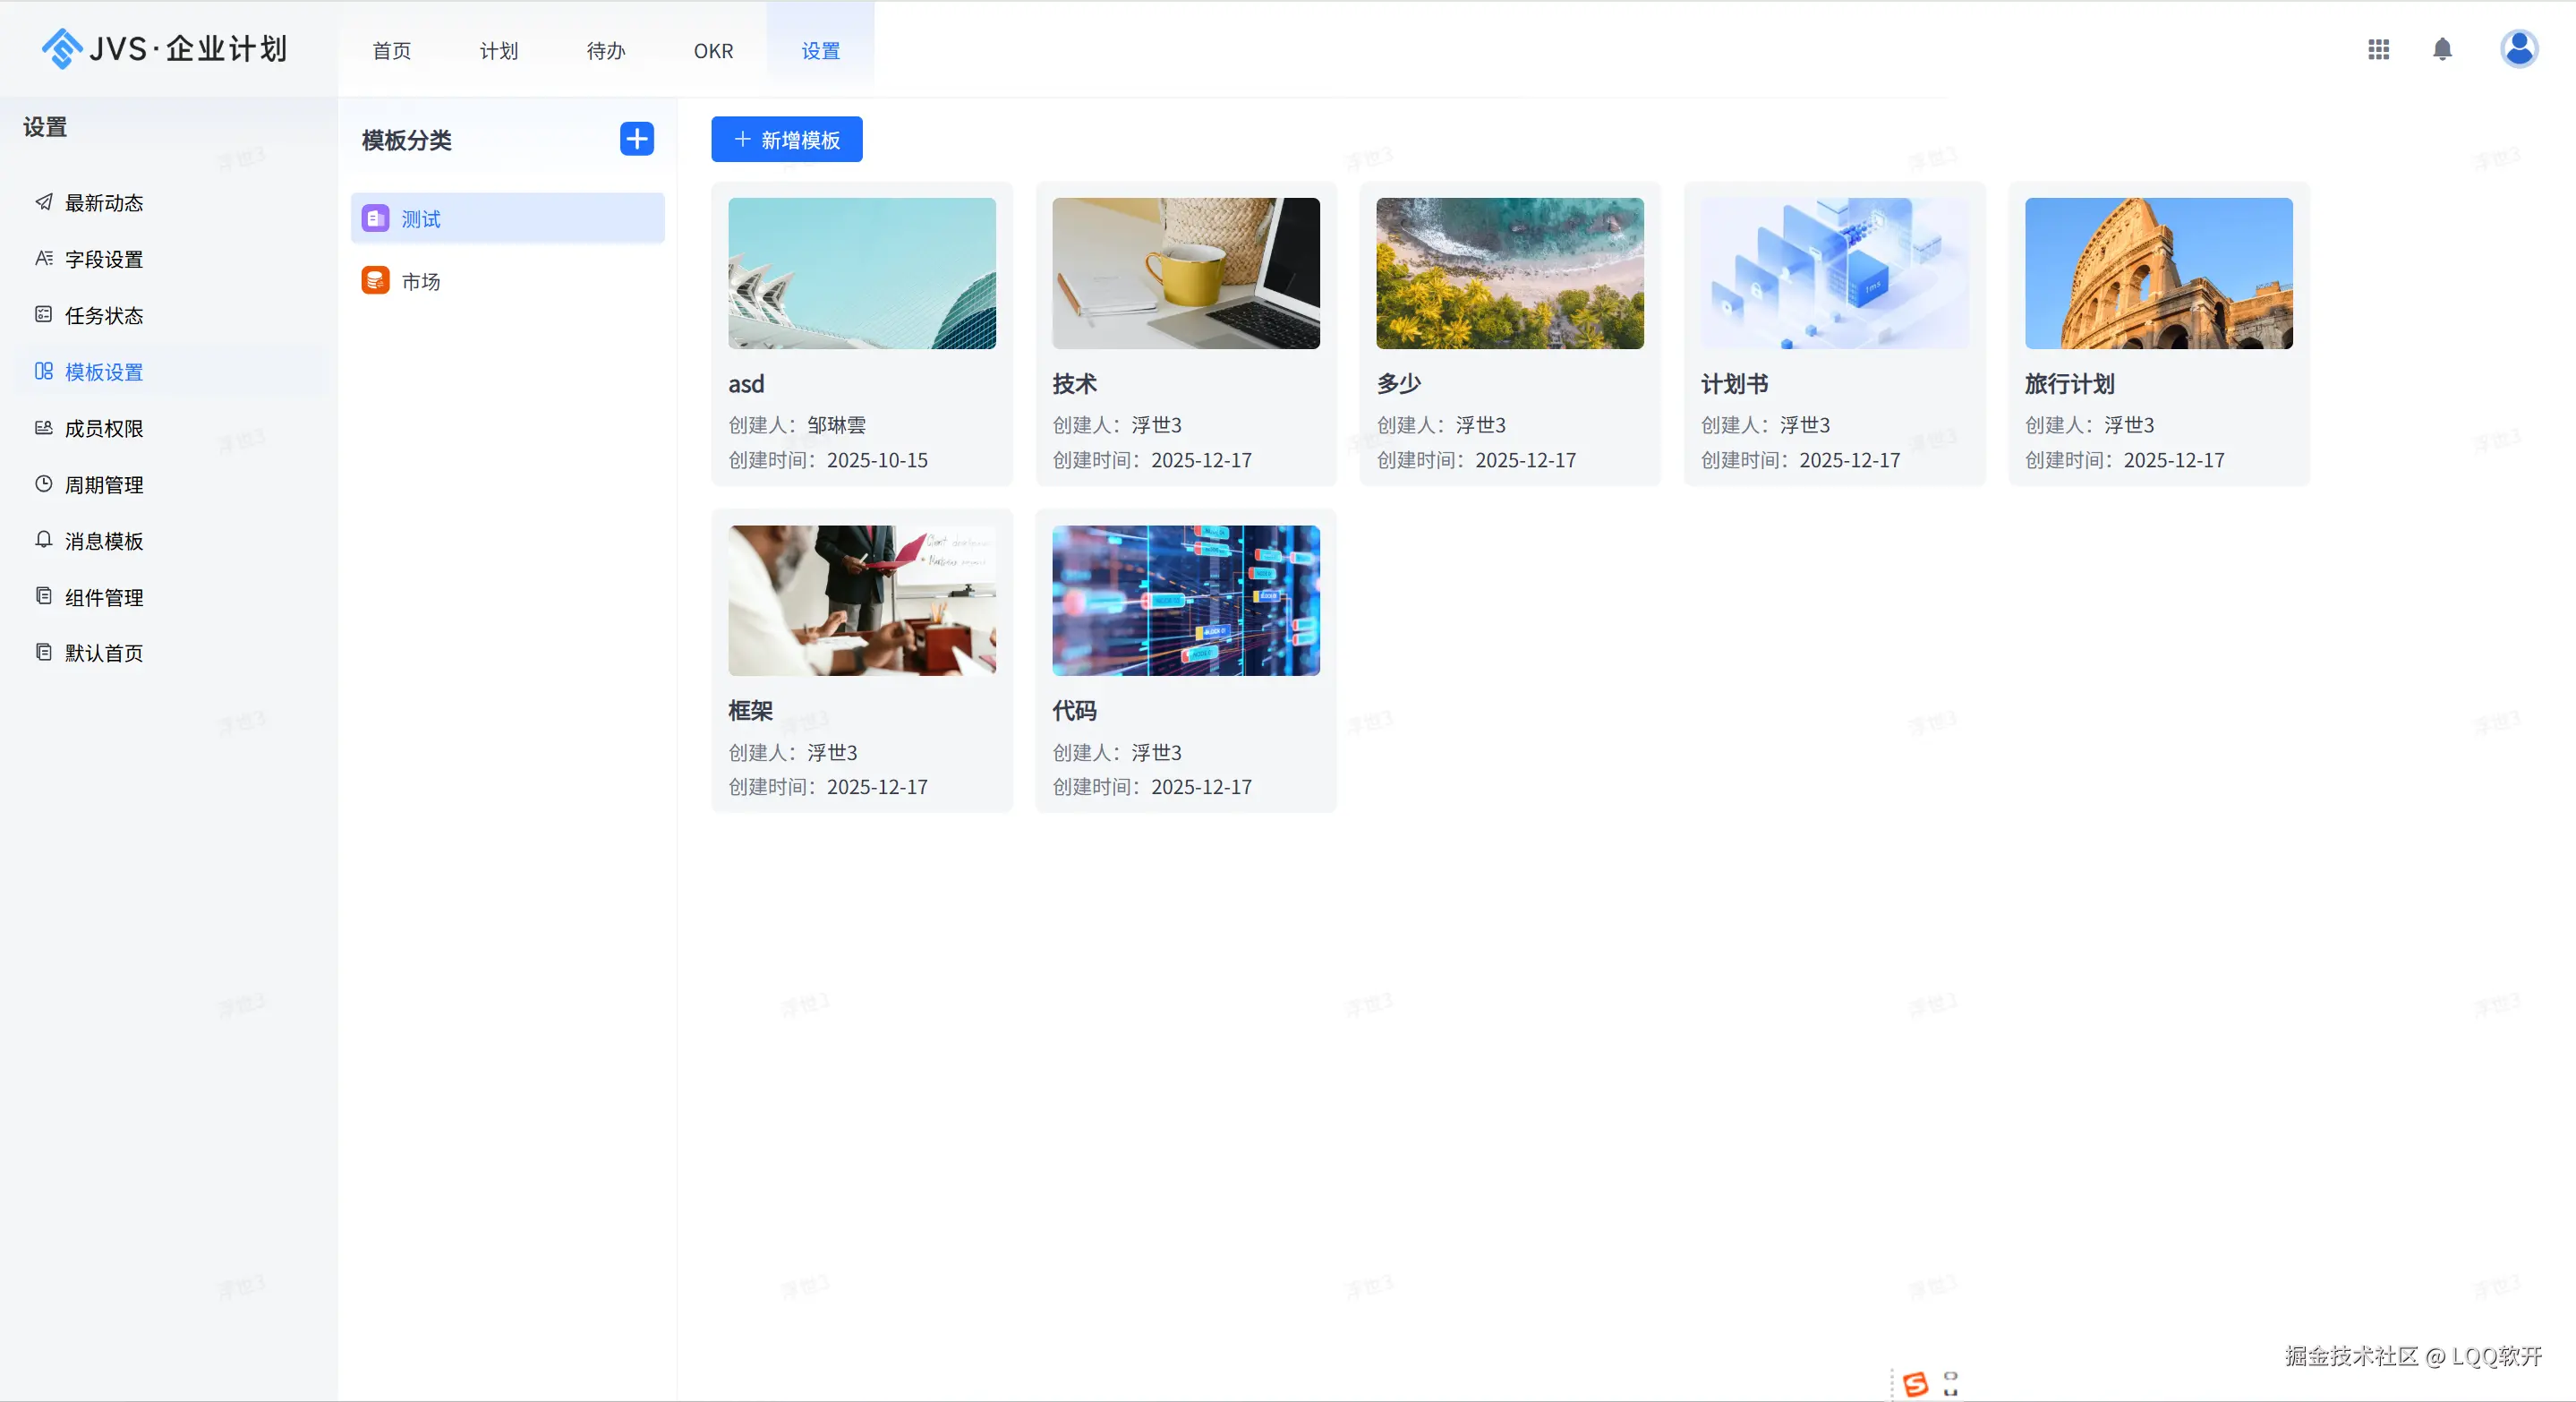Open the user avatar menu

point(2519,49)
